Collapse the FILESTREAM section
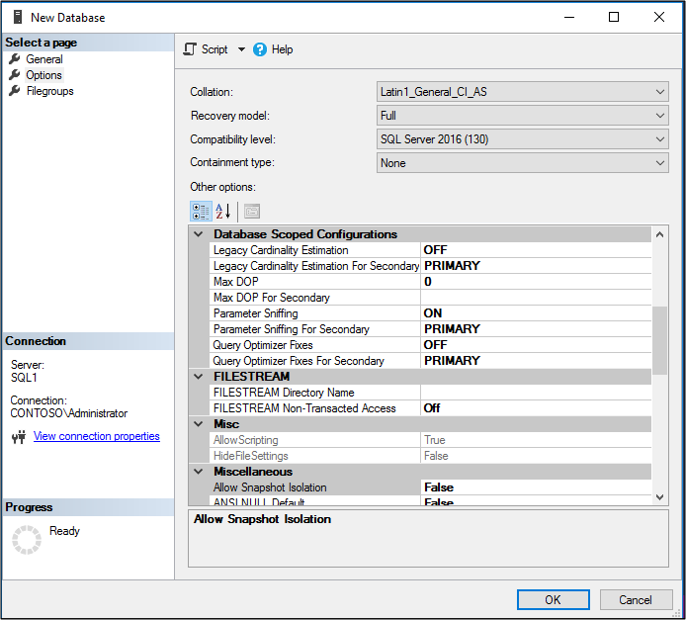This screenshot has height=620, width=686. [198, 377]
